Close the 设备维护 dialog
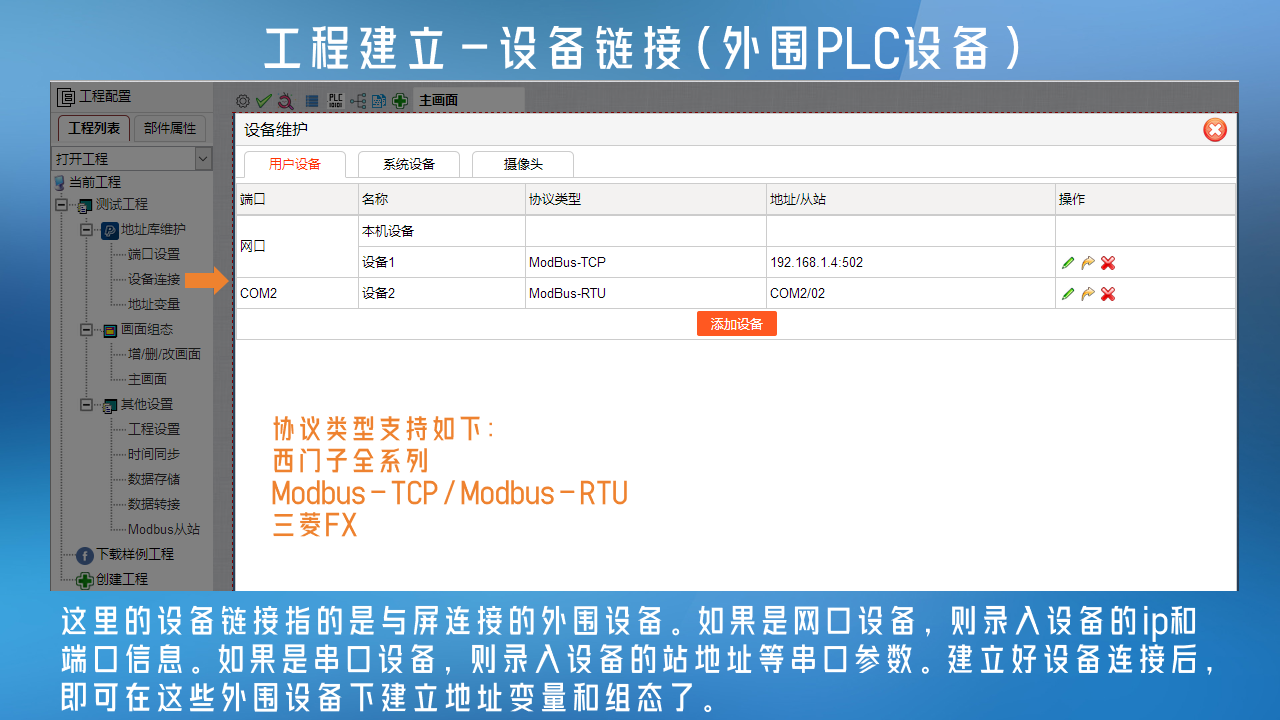 pos(1214,130)
